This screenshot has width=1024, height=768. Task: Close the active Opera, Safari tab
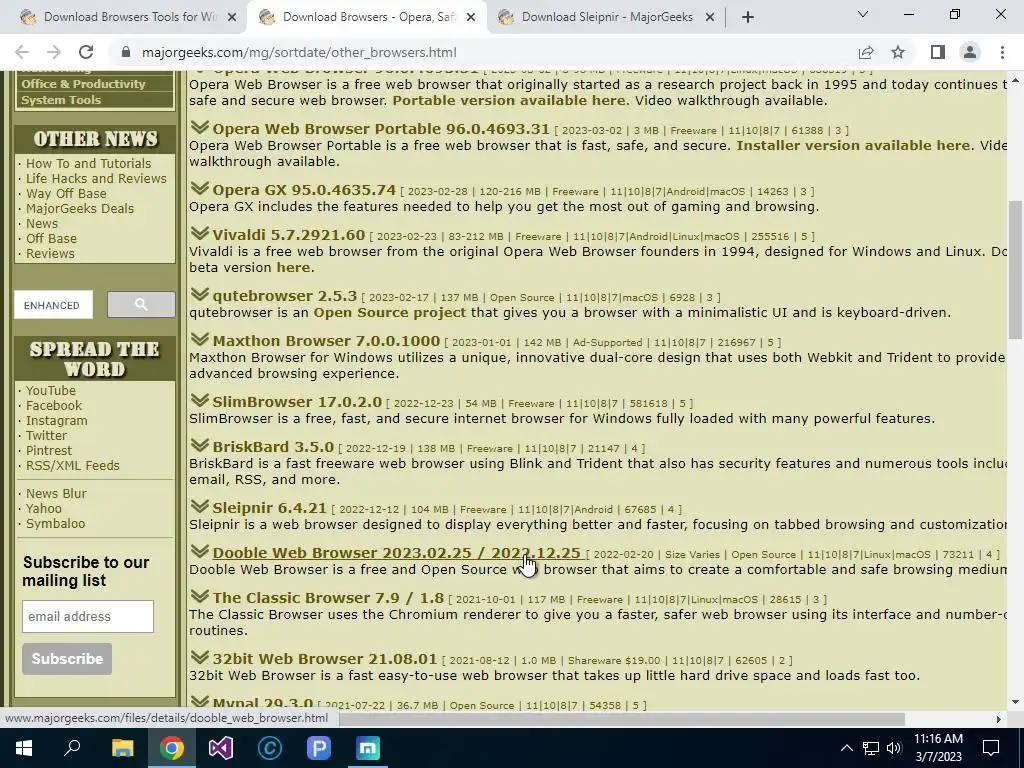pyautogui.click(x=471, y=18)
